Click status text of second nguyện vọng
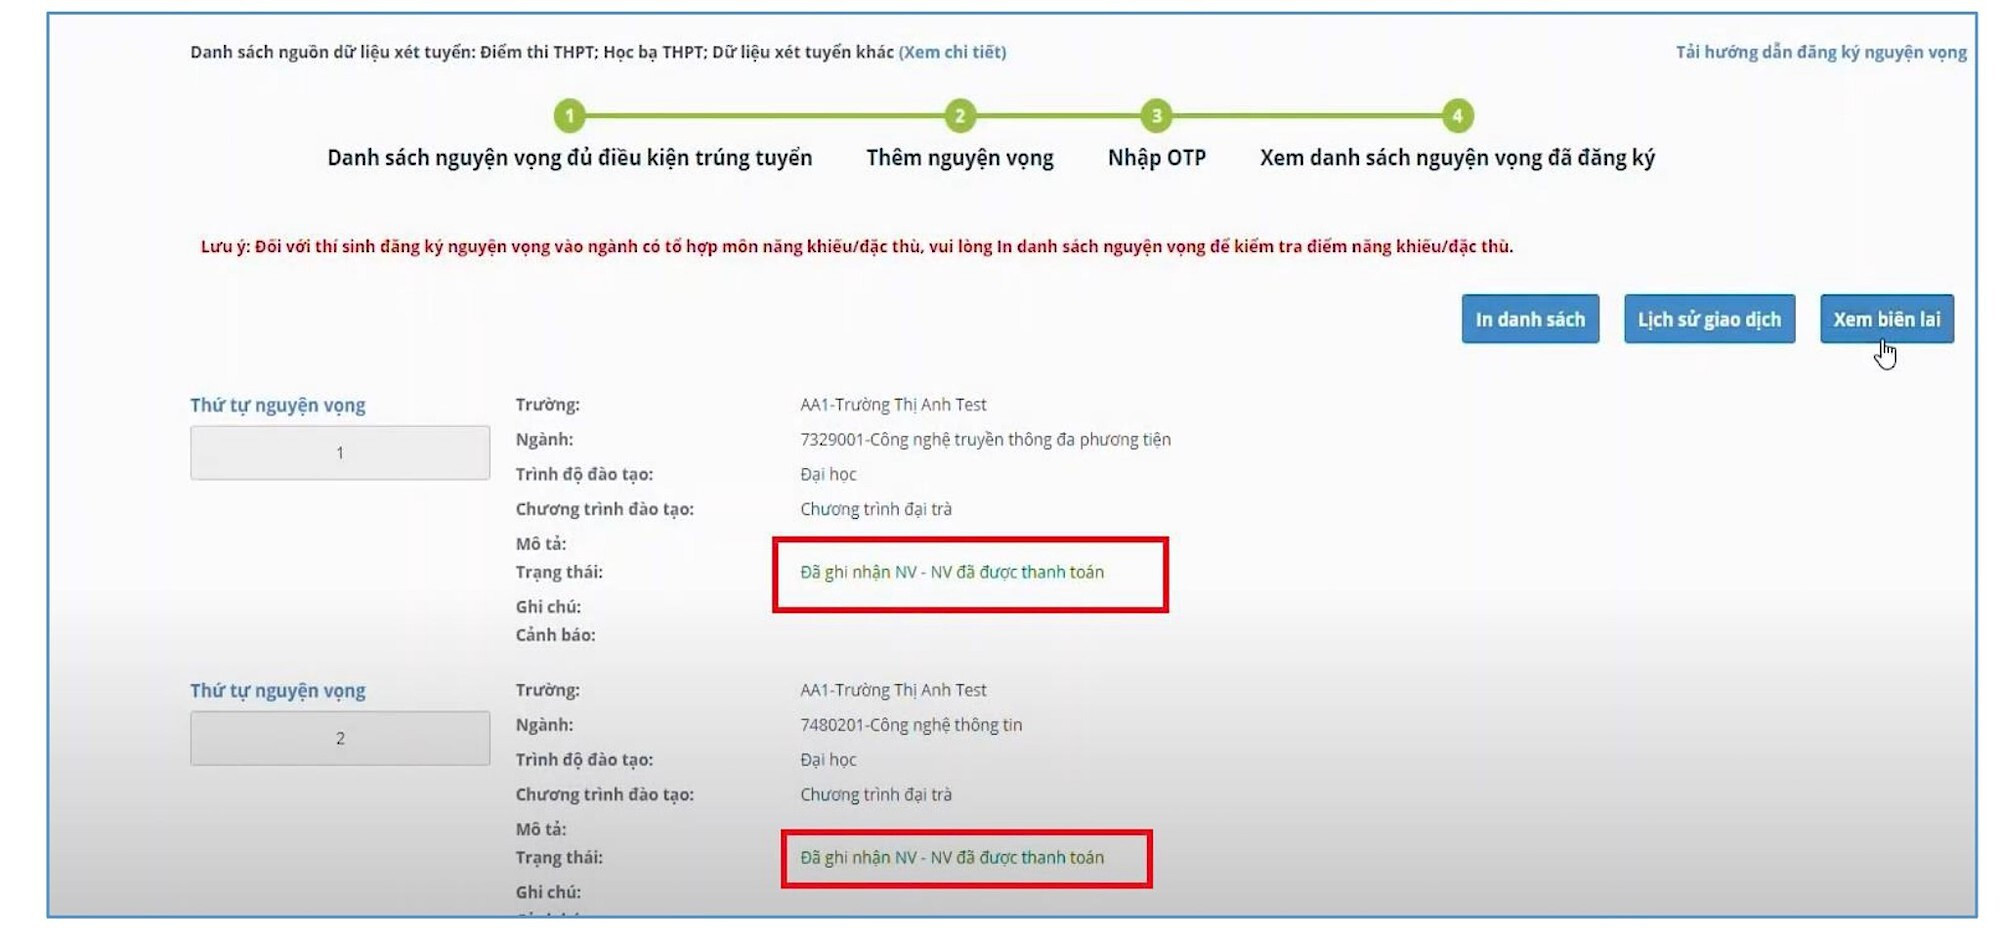 pyautogui.click(x=951, y=857)
